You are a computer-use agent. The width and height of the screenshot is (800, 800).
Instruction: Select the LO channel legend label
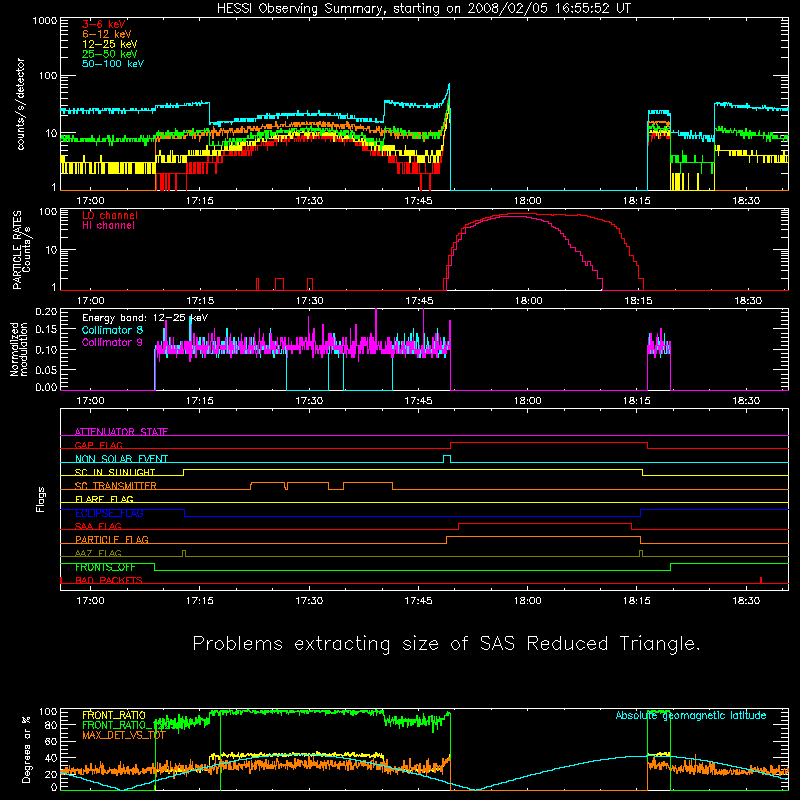coord(110,215)
